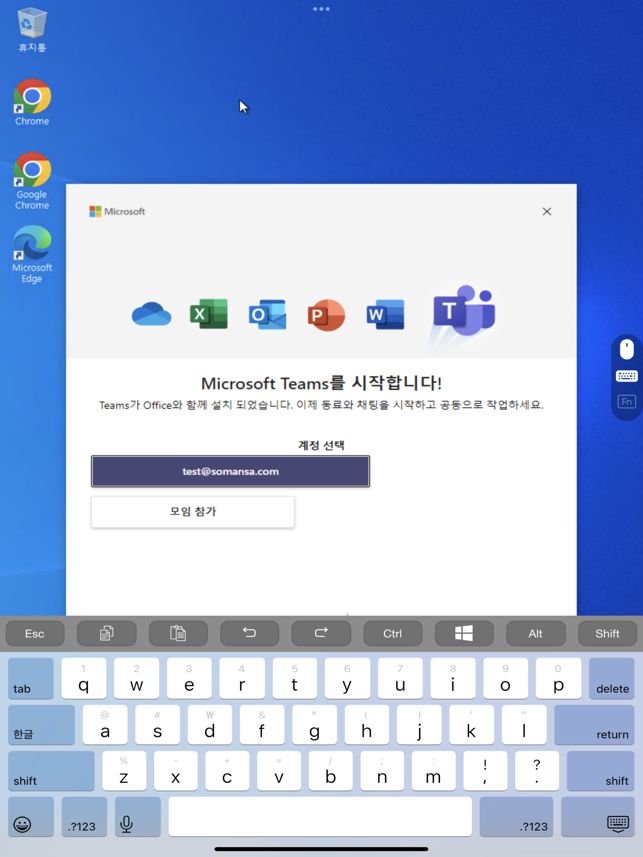Click the Microsoft logo in the dialog
This screenshot has height=857, width=643.
coord(117,212)
